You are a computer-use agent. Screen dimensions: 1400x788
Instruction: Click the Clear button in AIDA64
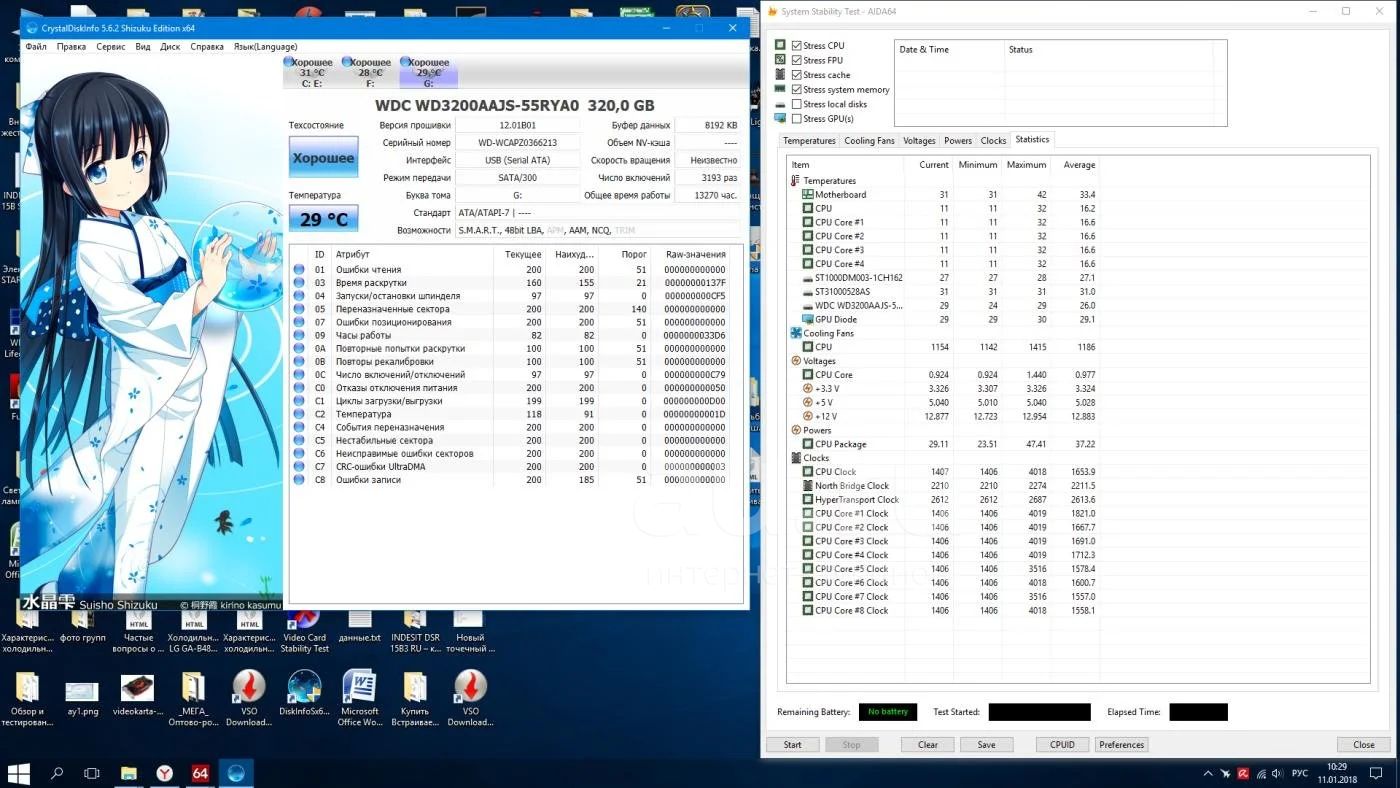tap(928, 744)
